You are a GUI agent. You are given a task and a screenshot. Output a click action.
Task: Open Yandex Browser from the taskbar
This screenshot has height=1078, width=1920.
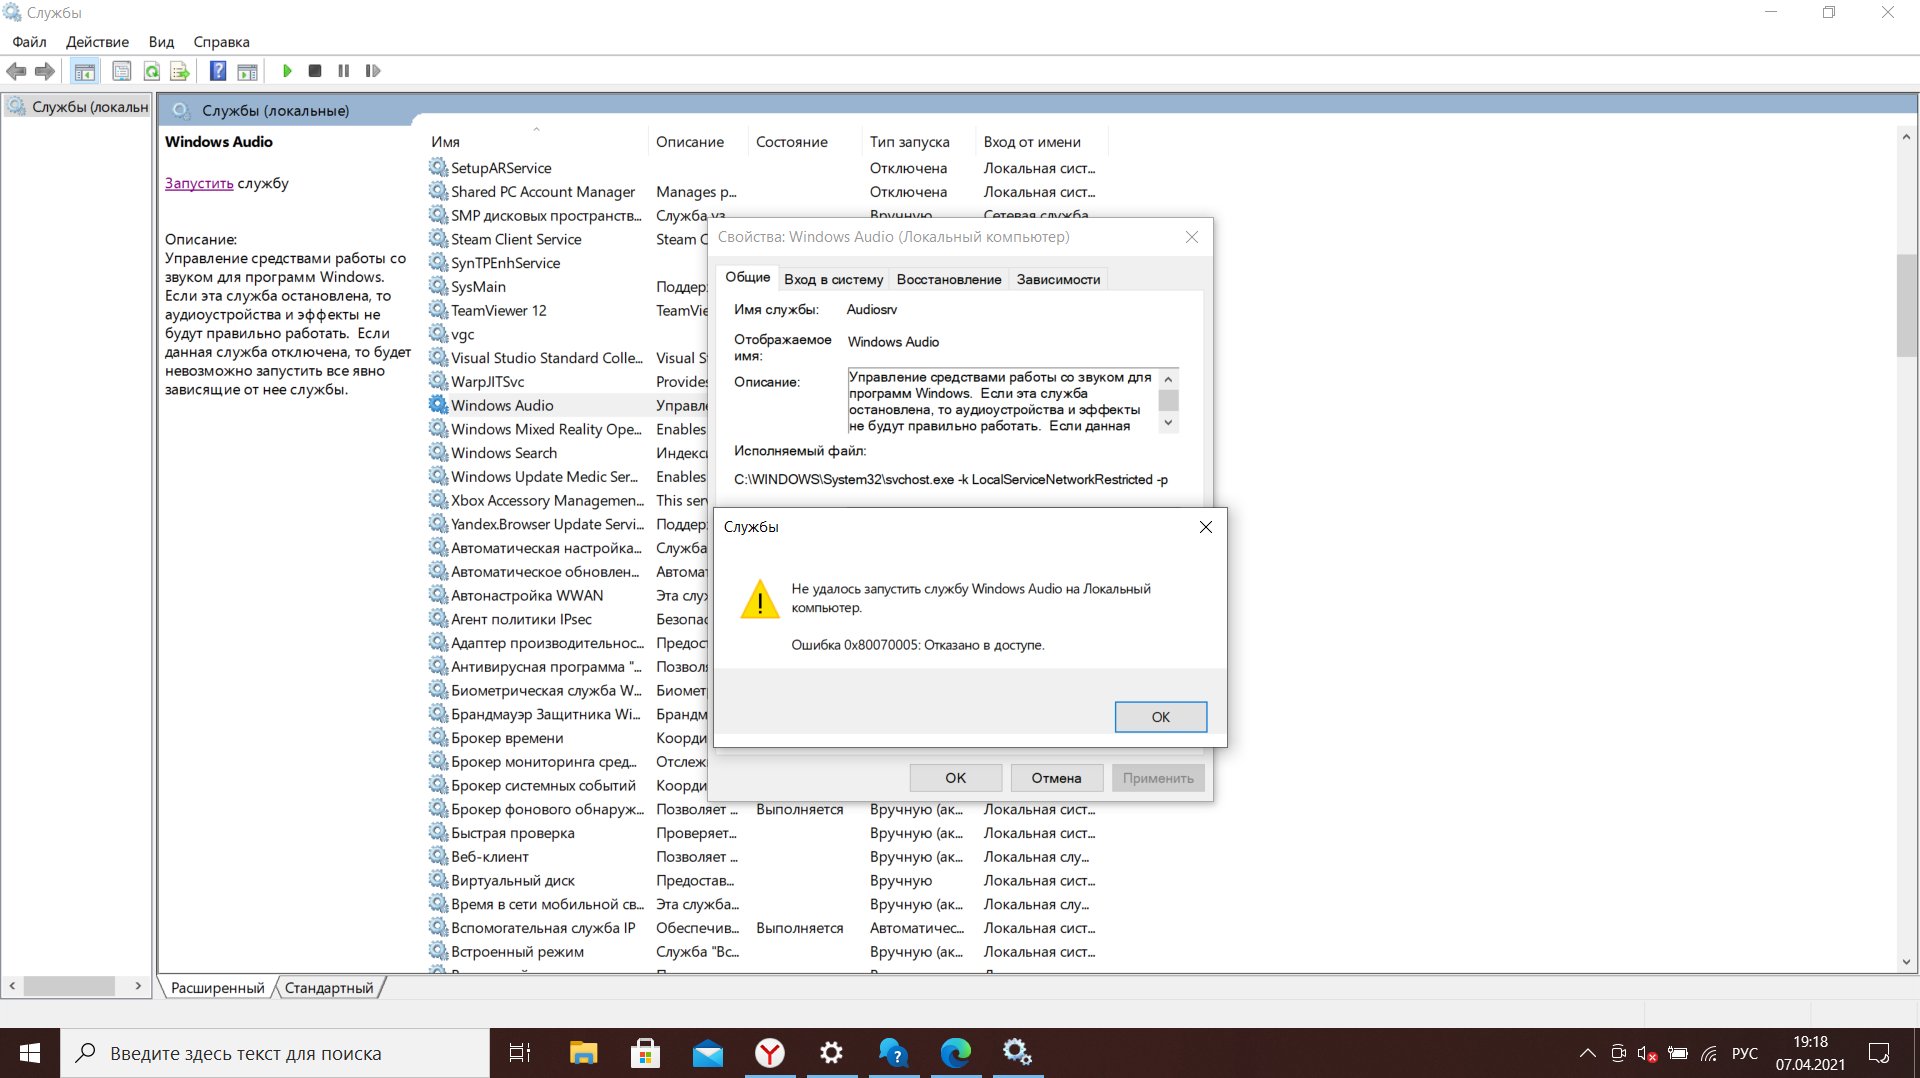(x=769, y=1053)
